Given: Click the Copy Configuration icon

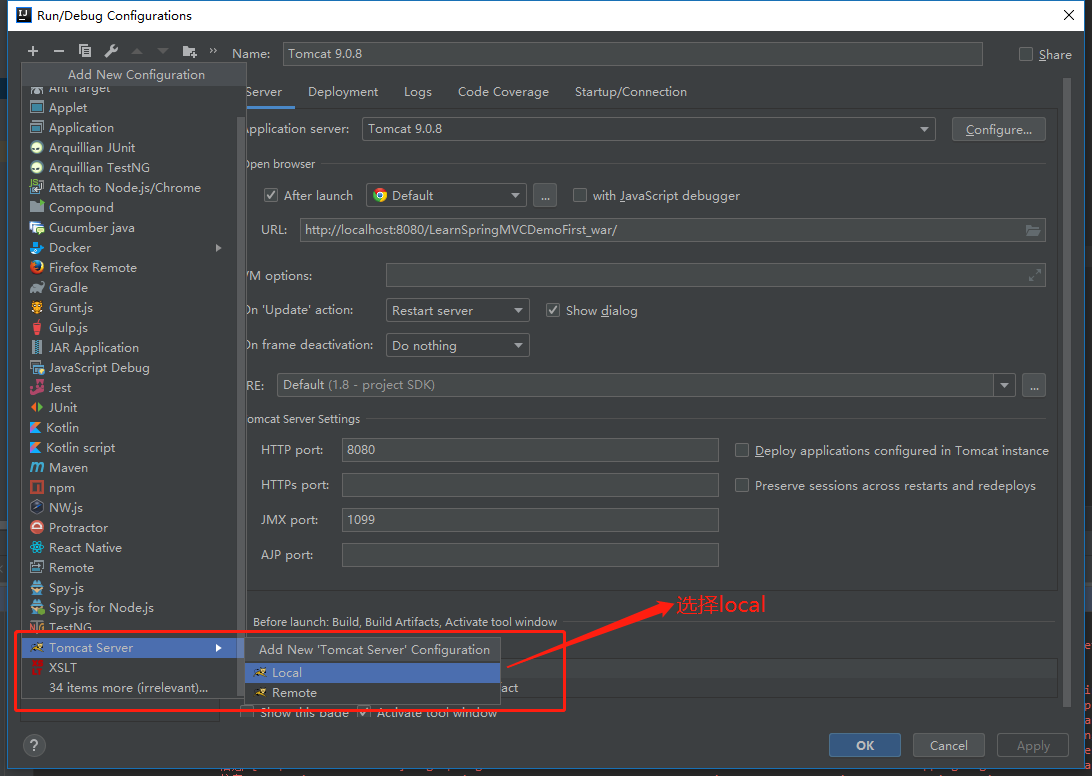Looking at the screenshot, I should pyautogui.click(x=85, y=51).
